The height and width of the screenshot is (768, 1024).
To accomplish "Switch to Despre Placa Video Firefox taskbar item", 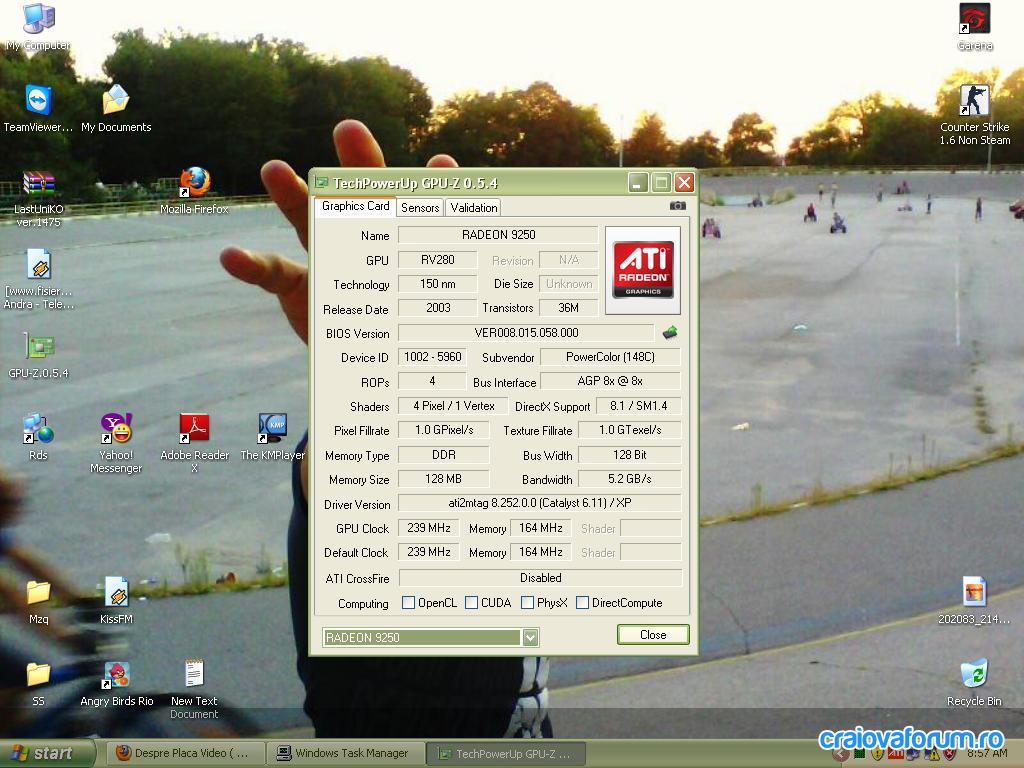I will 185,754.
